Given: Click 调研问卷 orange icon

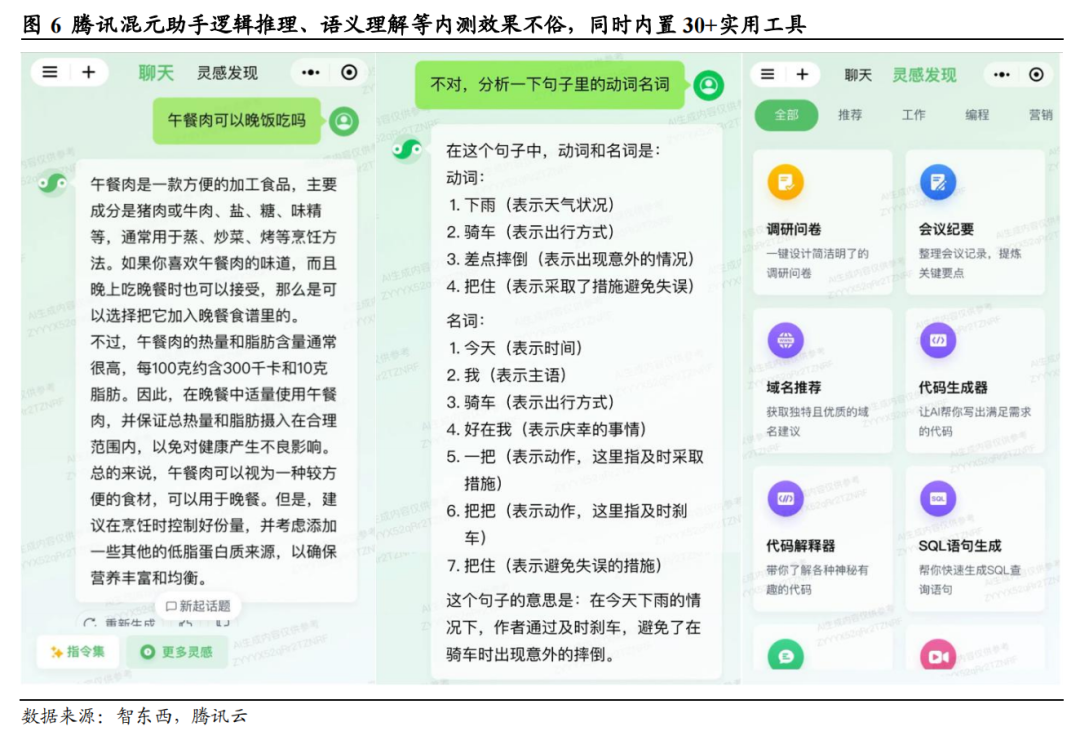Looking at the screenshot, I should point(785,183).
